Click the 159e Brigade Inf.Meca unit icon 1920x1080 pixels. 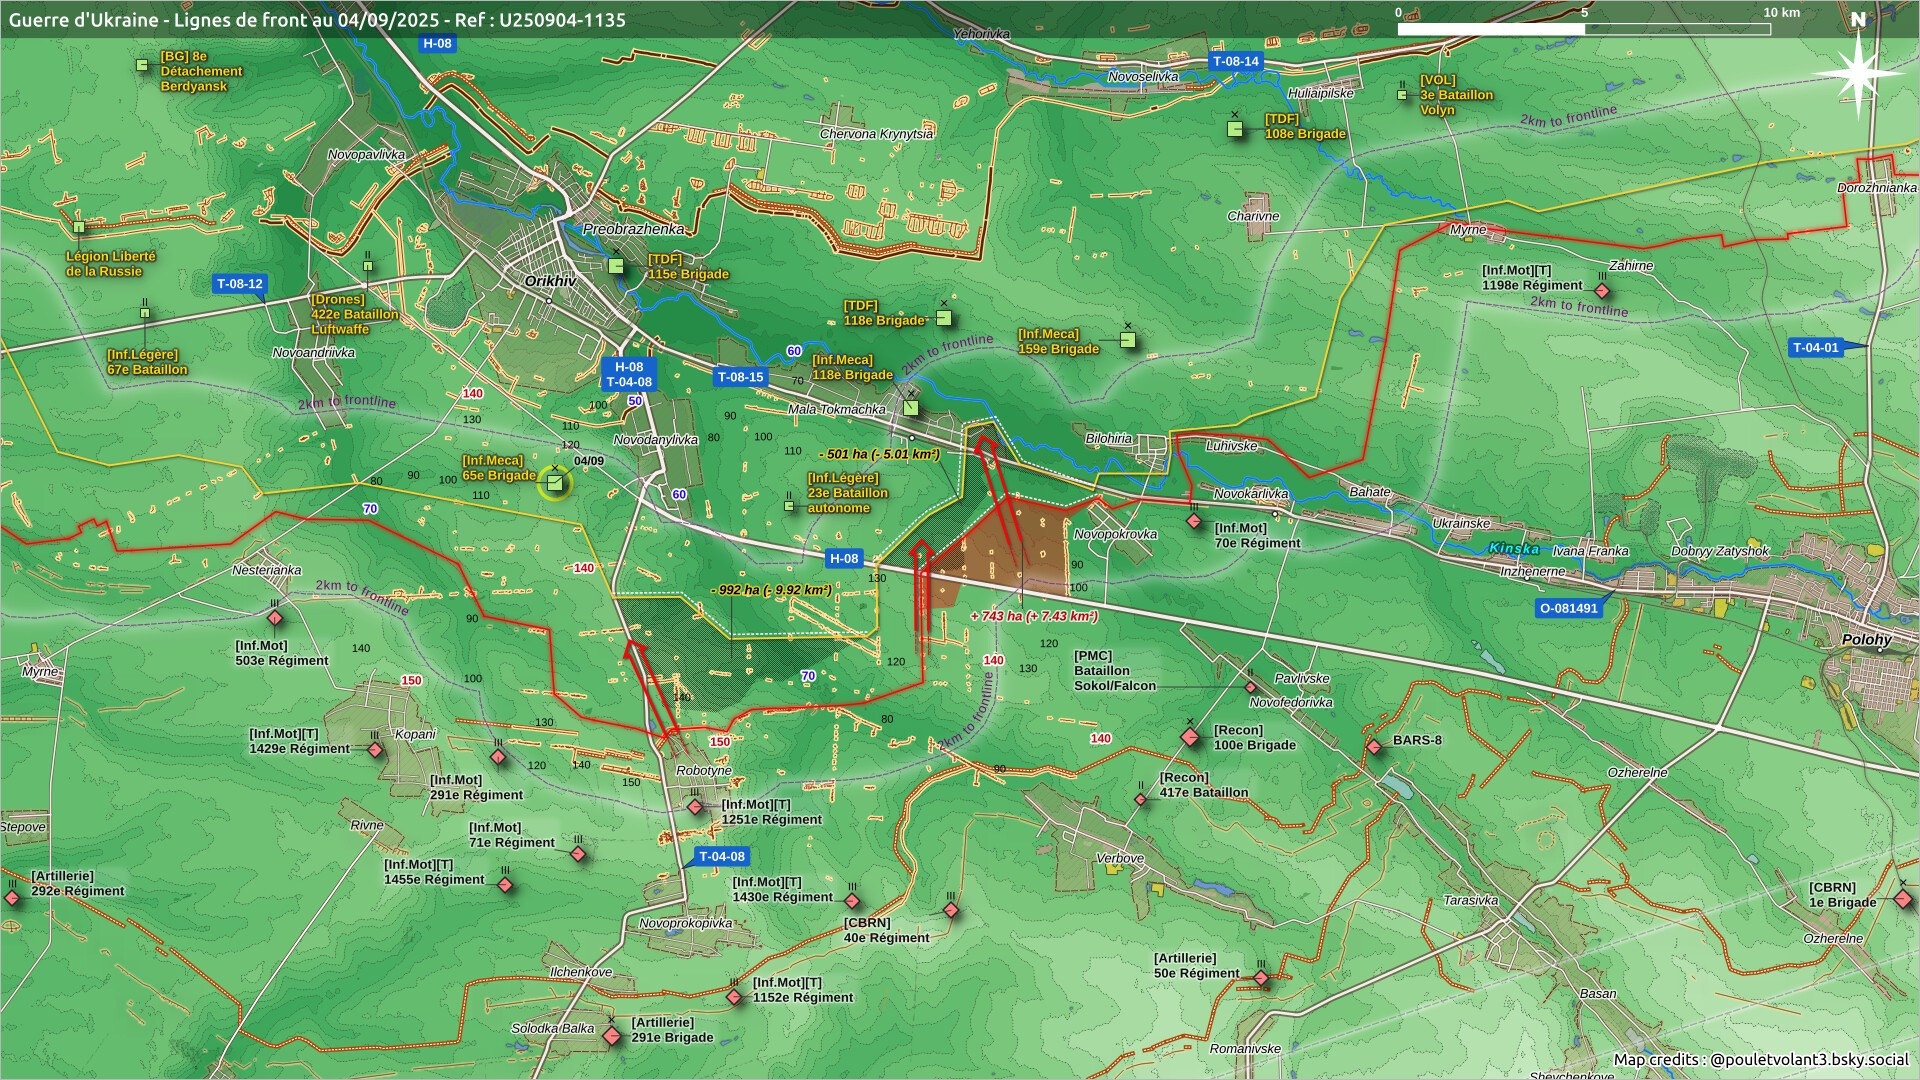tap(1128, 340)
